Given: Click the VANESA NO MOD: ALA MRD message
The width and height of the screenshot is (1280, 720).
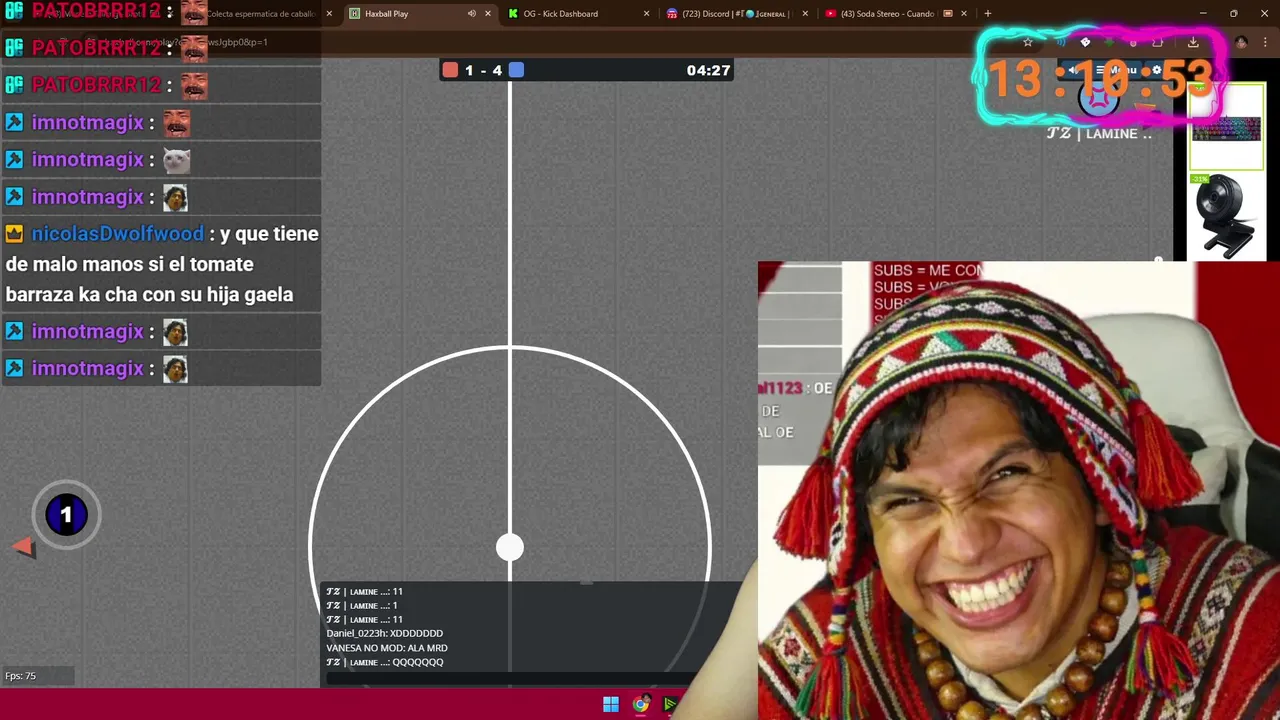Looking at the screenshot, I should tap(386, 648).
